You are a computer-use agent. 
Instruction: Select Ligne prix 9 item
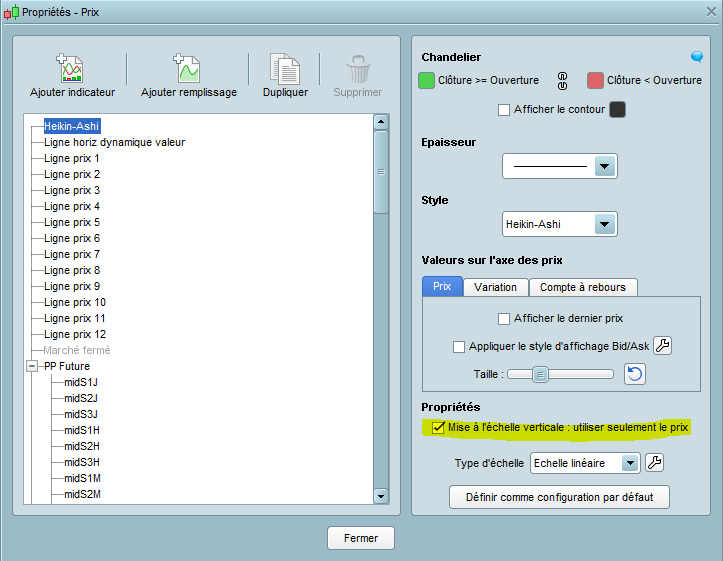tap(71, 286)
